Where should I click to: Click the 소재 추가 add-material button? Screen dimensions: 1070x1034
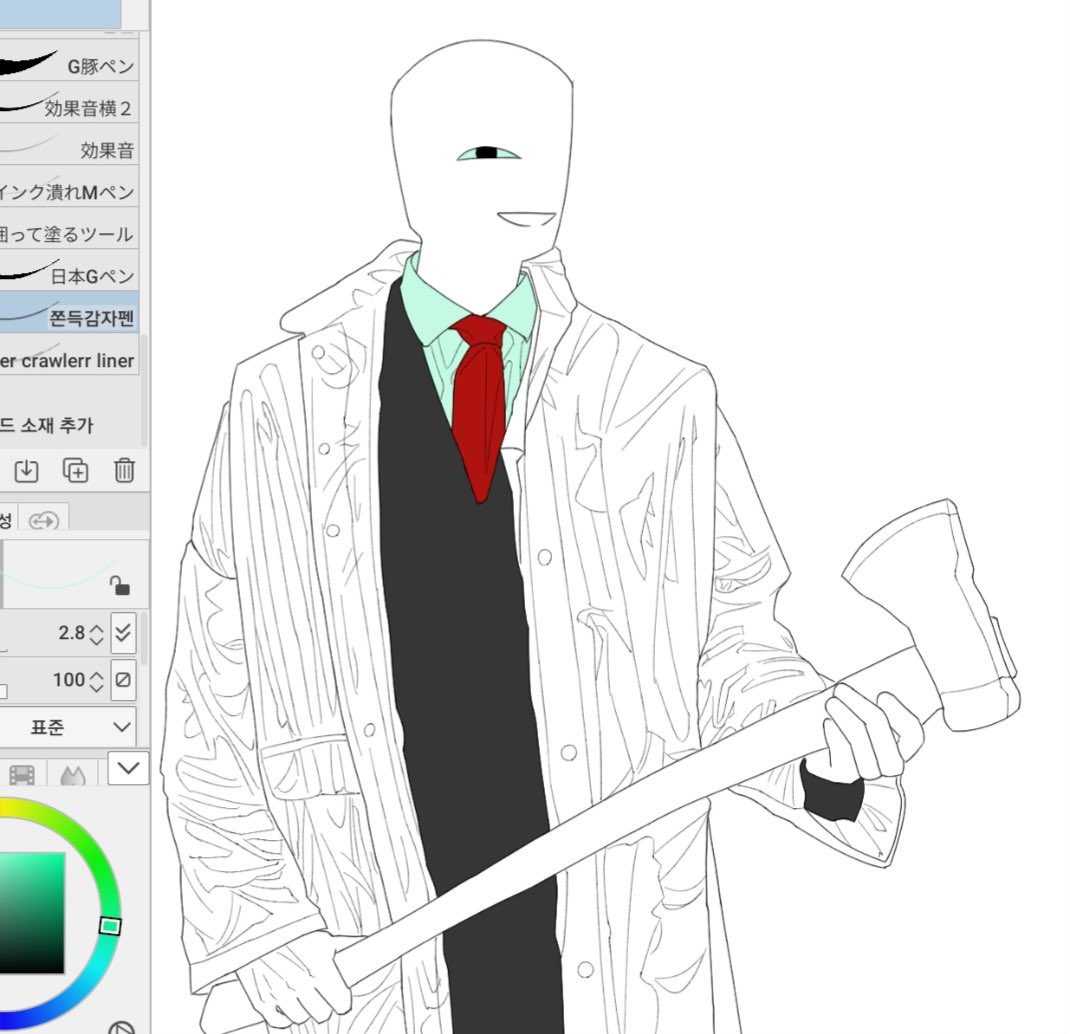click(46, 426)
